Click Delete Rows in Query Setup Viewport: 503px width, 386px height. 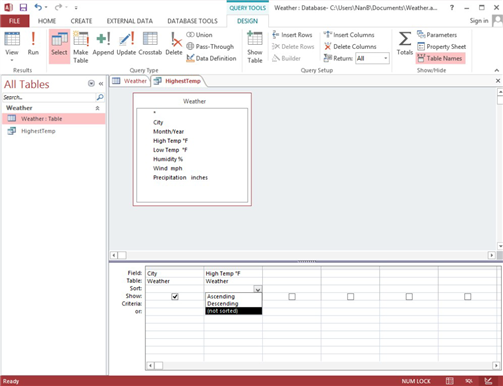pos(293,47)
